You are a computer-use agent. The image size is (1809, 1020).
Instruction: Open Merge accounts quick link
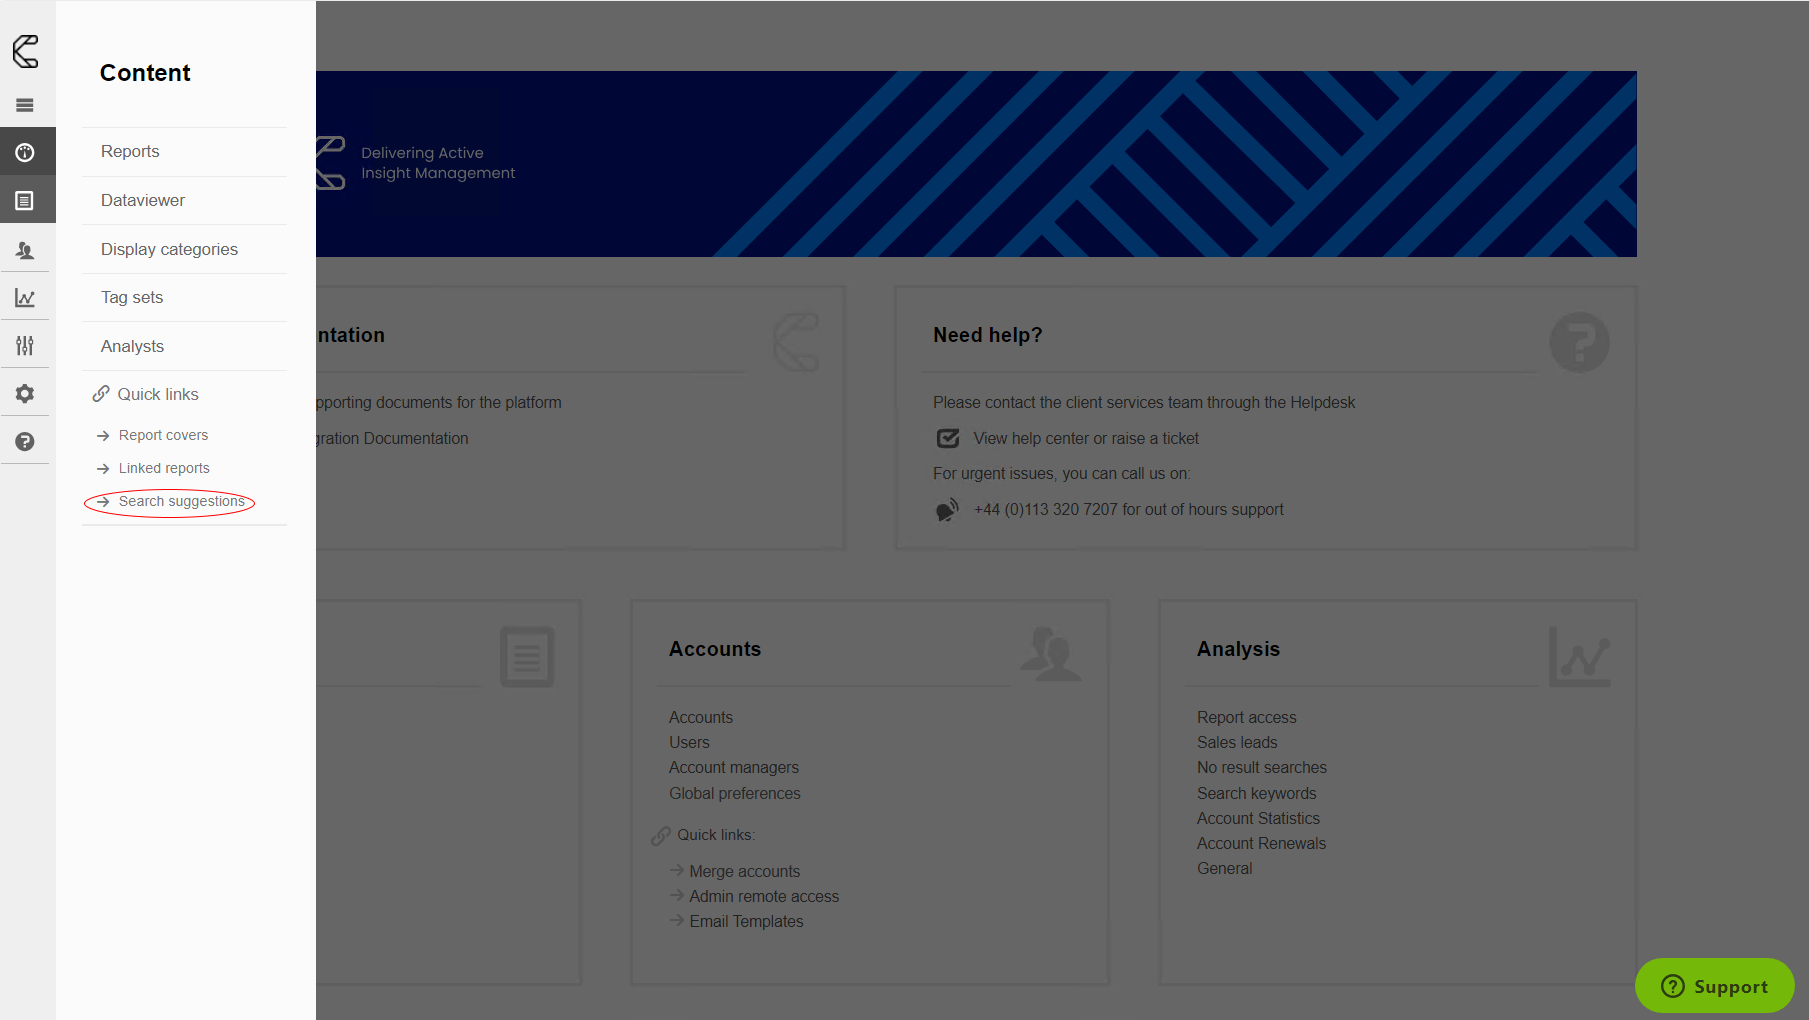tap(744, 872)
